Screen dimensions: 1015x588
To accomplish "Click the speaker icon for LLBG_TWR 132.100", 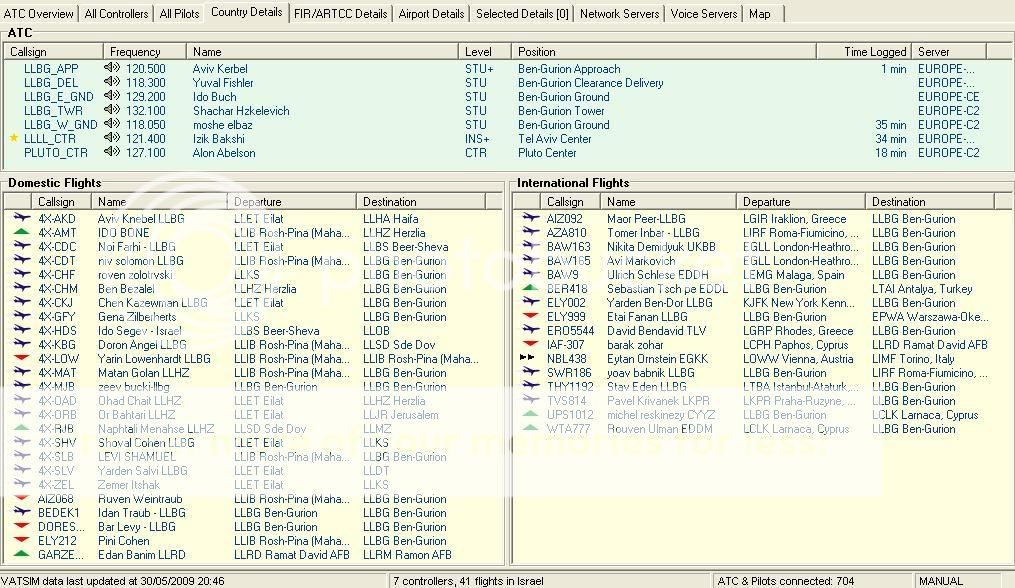I will point(111,111).
